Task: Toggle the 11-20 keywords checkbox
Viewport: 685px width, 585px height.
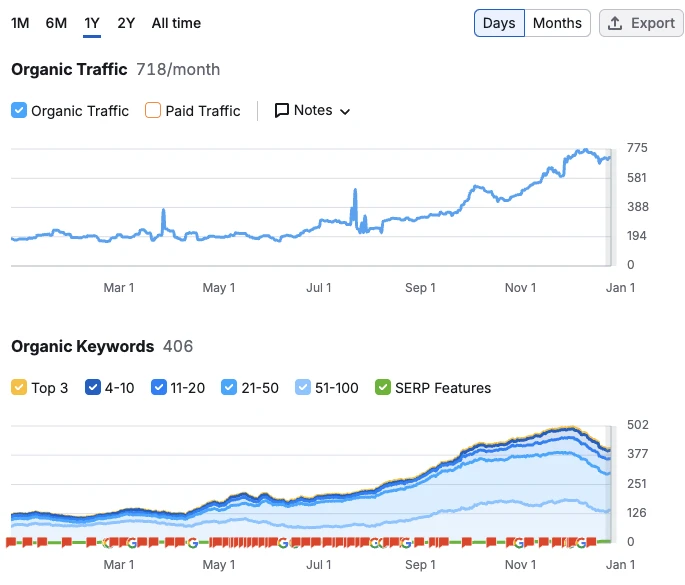Action: [x=158, y=387]
